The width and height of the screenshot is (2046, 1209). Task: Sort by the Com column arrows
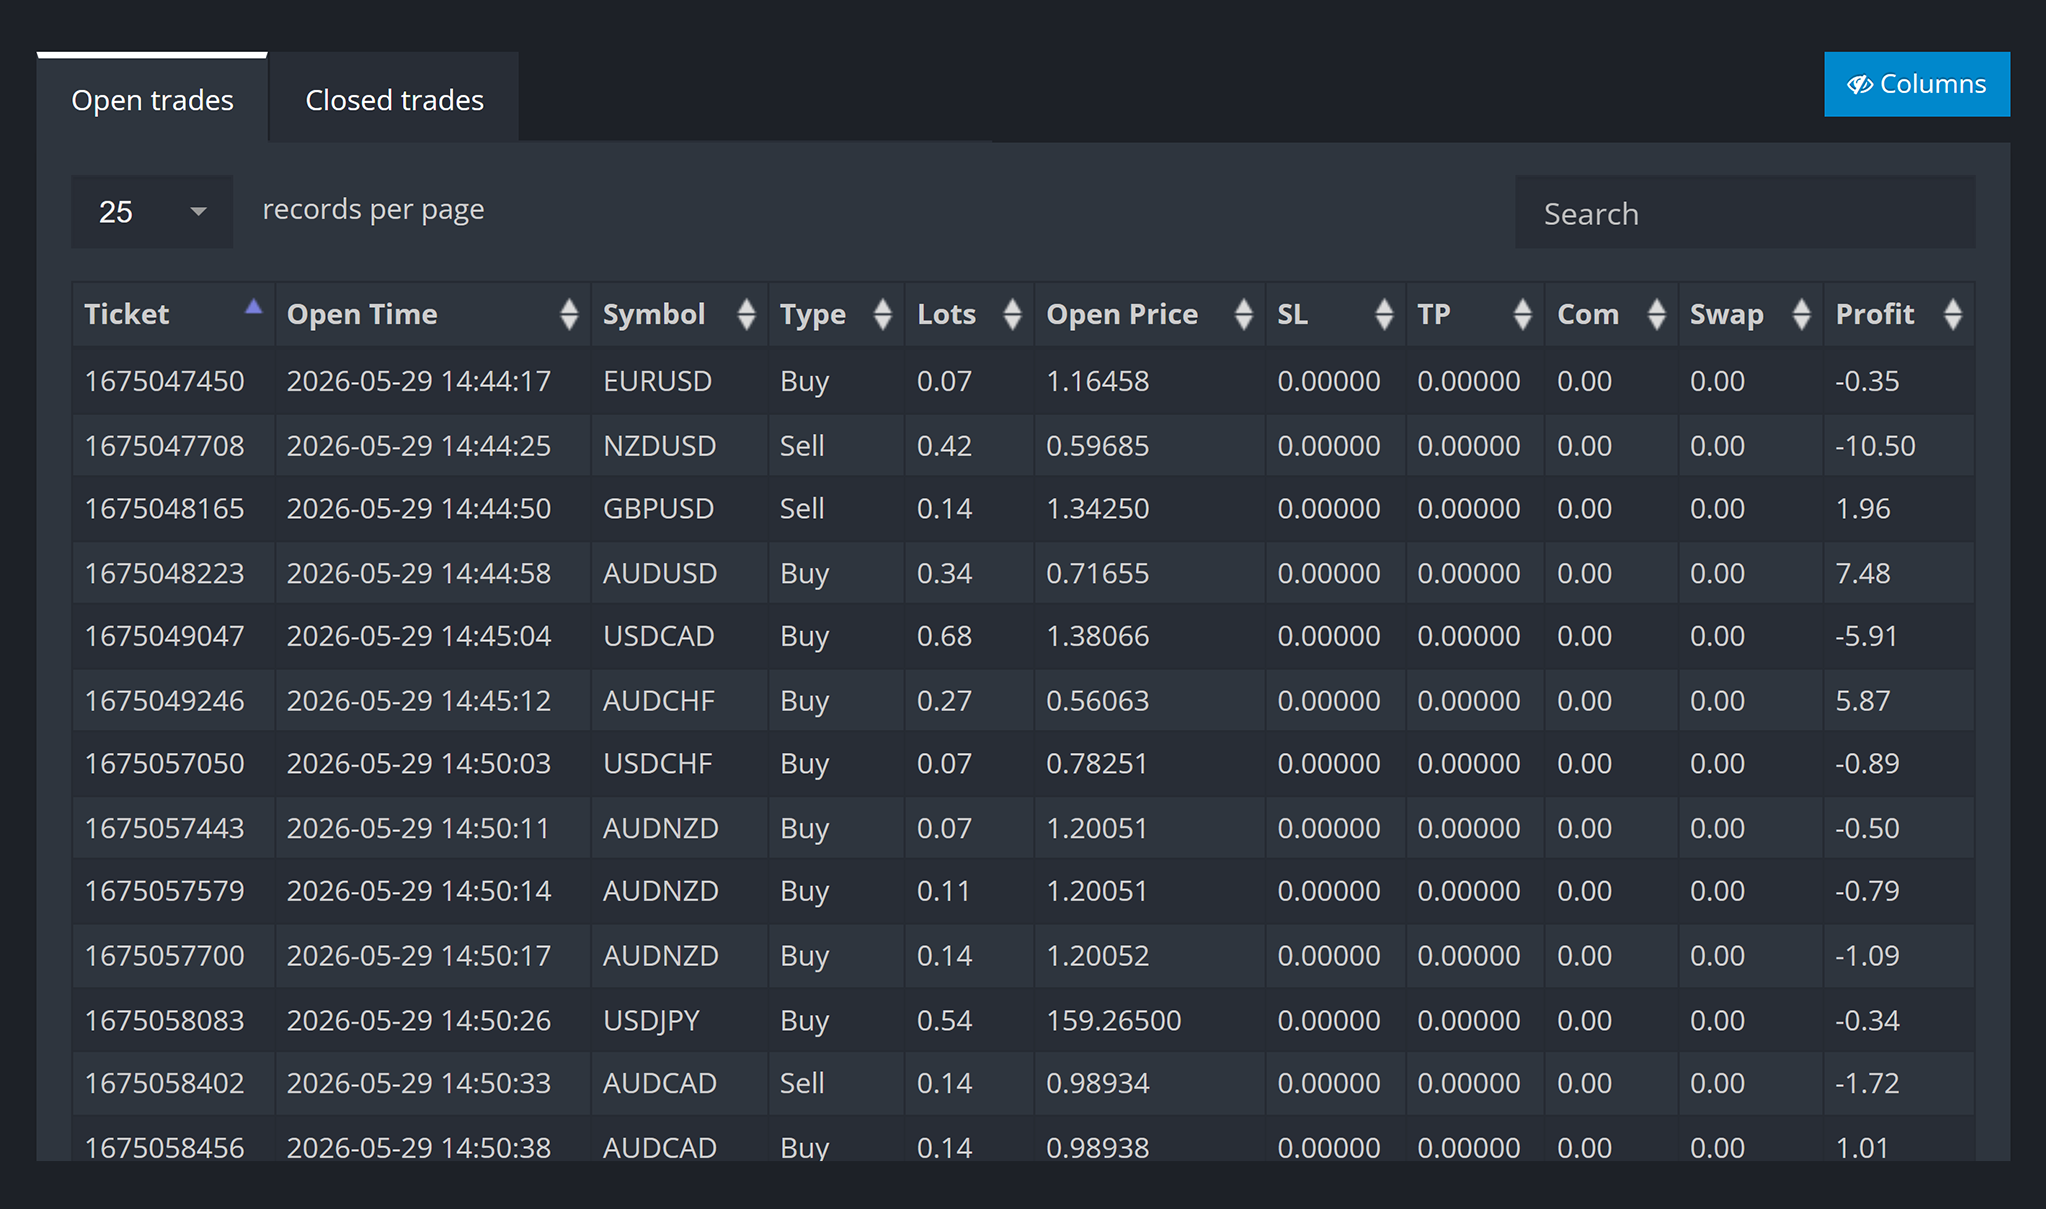[x=1656, y=314]
